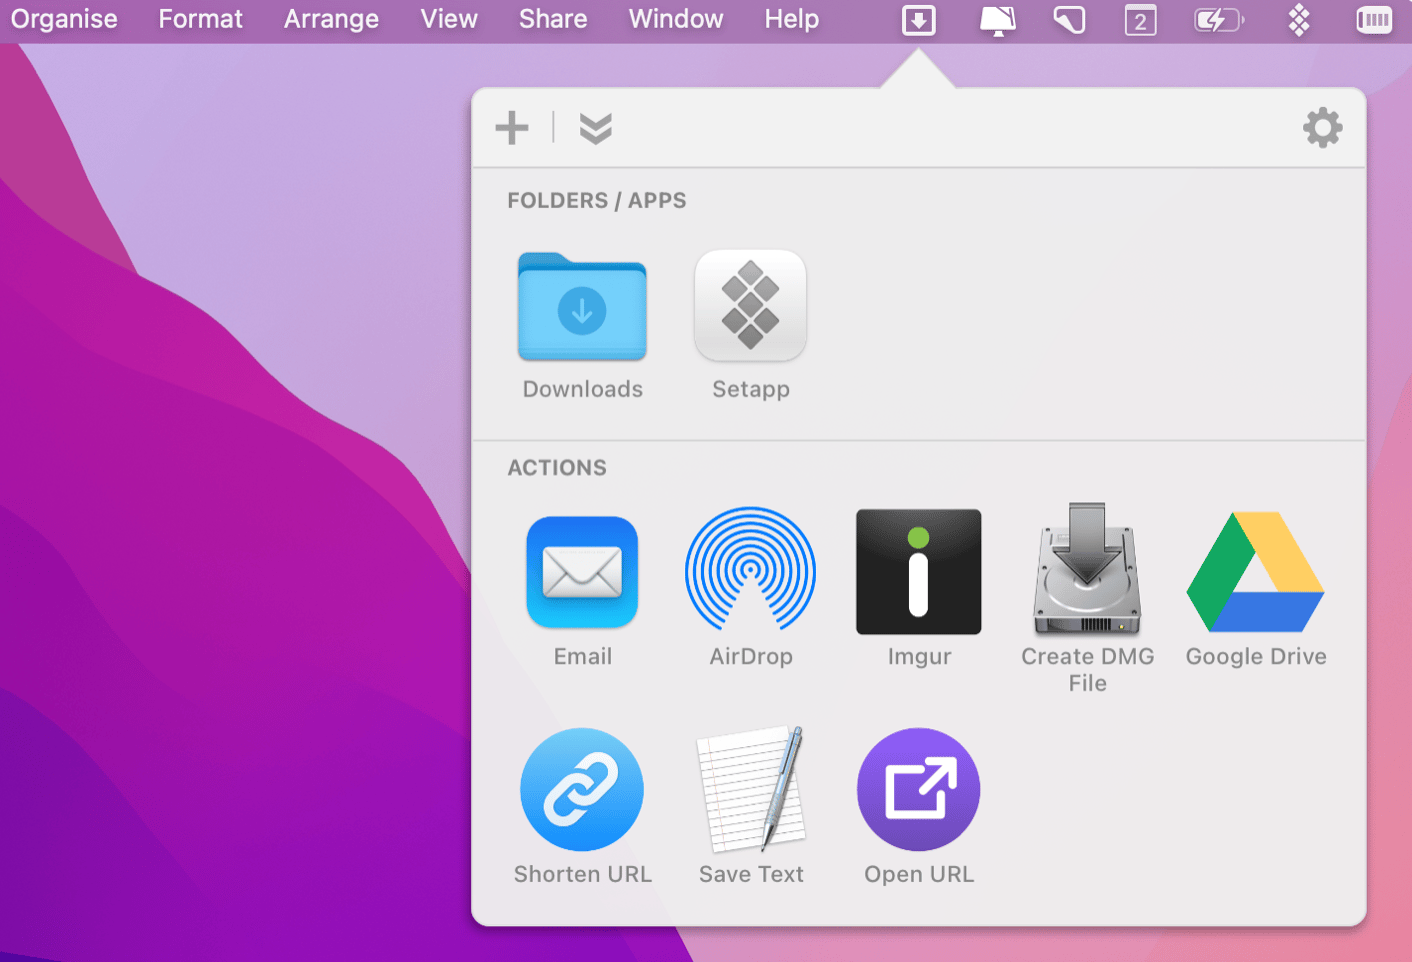Select the Email action

[x=582, y=572]
